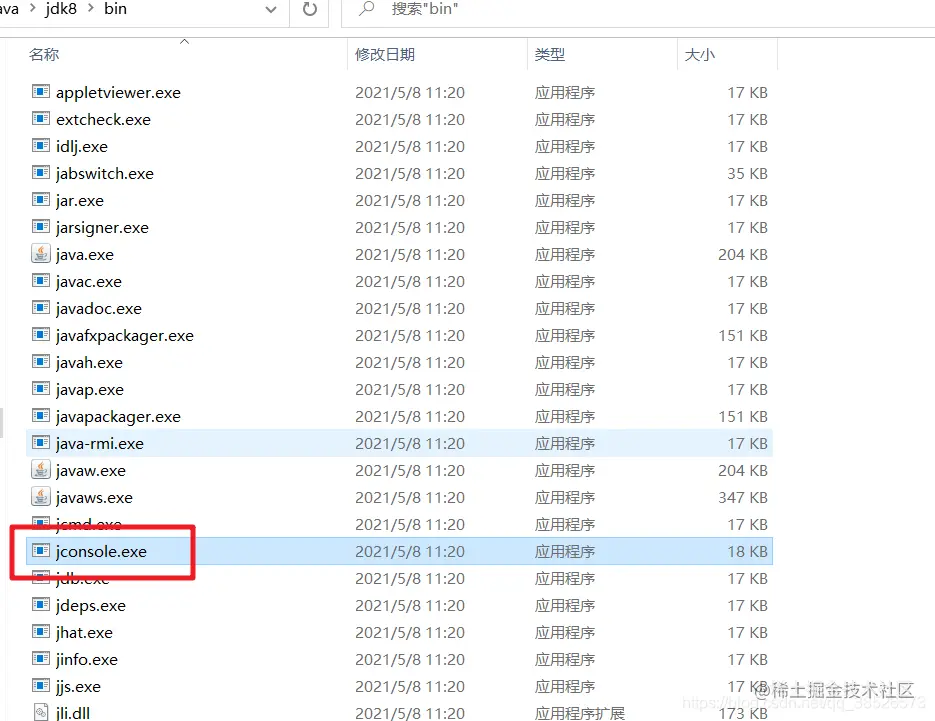Refresh the bin folder view
The width and height of the screenshot is (935, 721).
[x=309, y=9]
